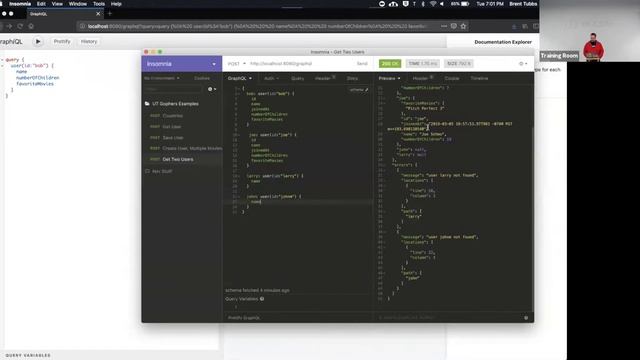Viewport: 640px width, 360px height.
Task: Switch to the Docs tab in the request pane
Action: (352, 78)
